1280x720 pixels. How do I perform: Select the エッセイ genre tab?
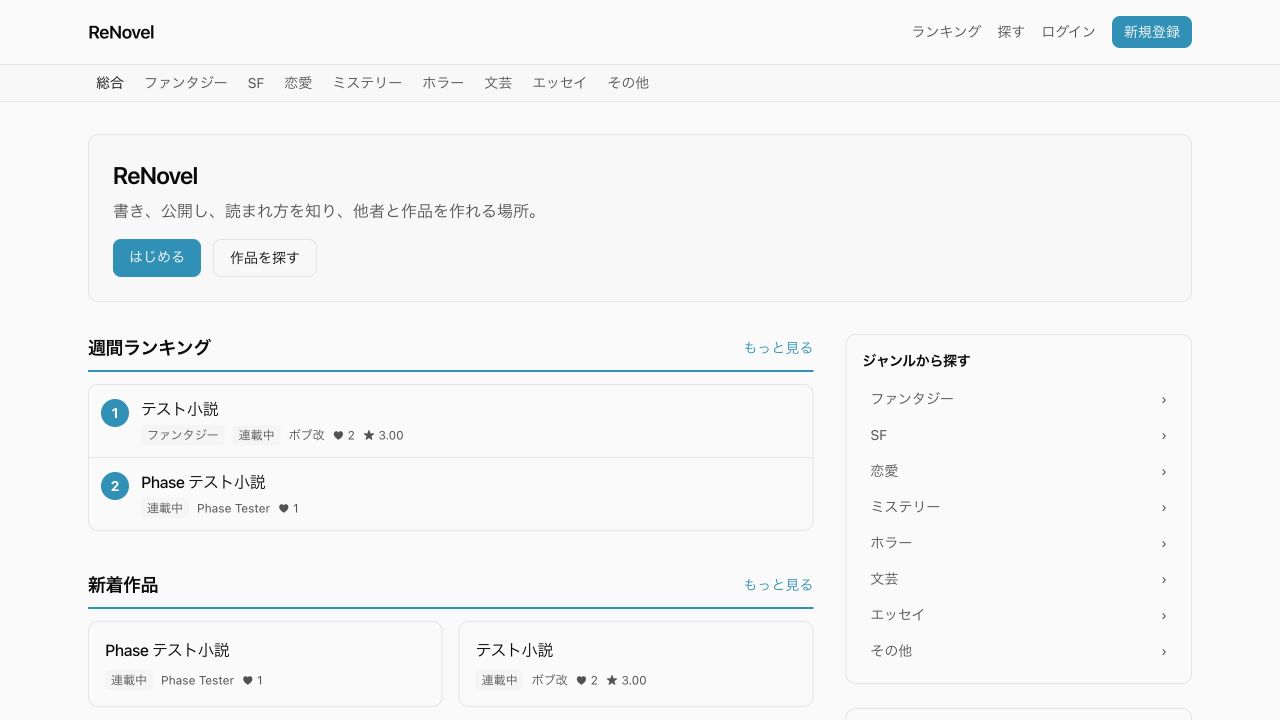coord(560,83)
